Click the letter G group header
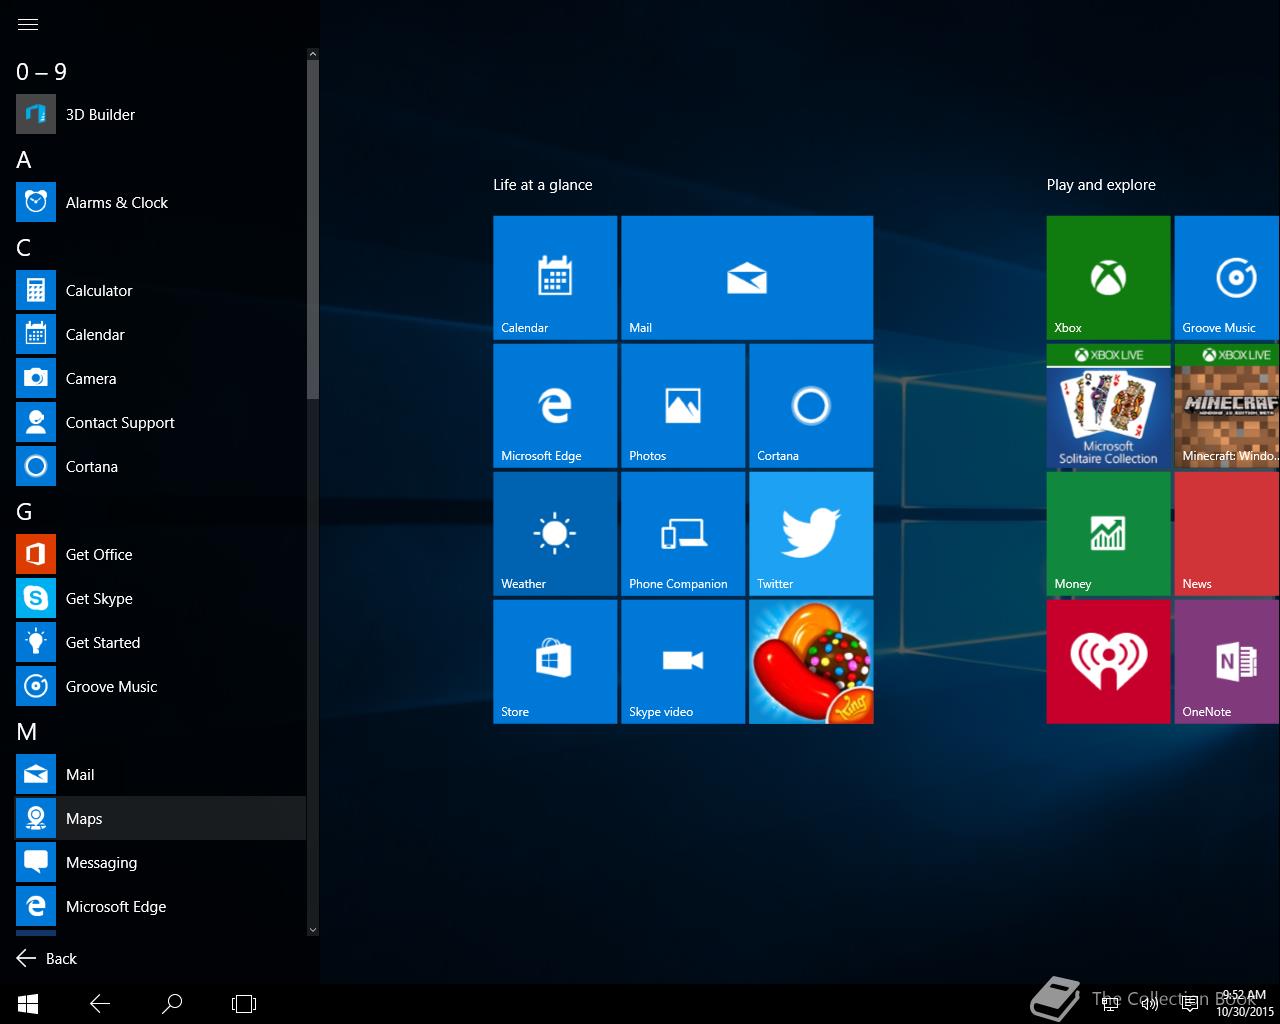Screen dimensions: 1280x1024 [25, 512]
